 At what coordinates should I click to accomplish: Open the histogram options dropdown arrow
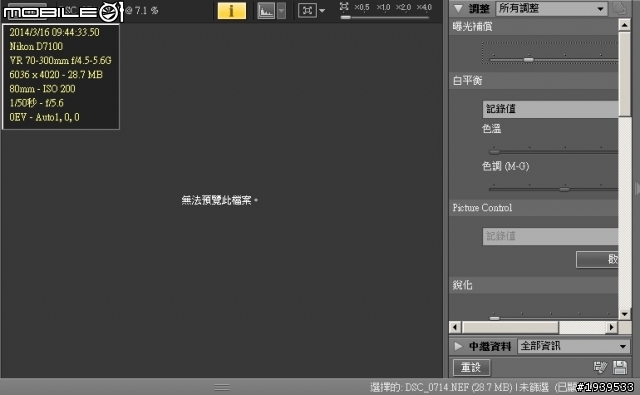[x=281, y=11]
